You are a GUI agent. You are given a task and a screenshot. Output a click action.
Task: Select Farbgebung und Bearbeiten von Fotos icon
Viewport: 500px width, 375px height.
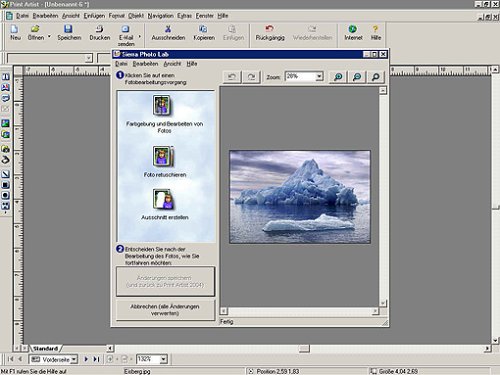tap(162, 105)
